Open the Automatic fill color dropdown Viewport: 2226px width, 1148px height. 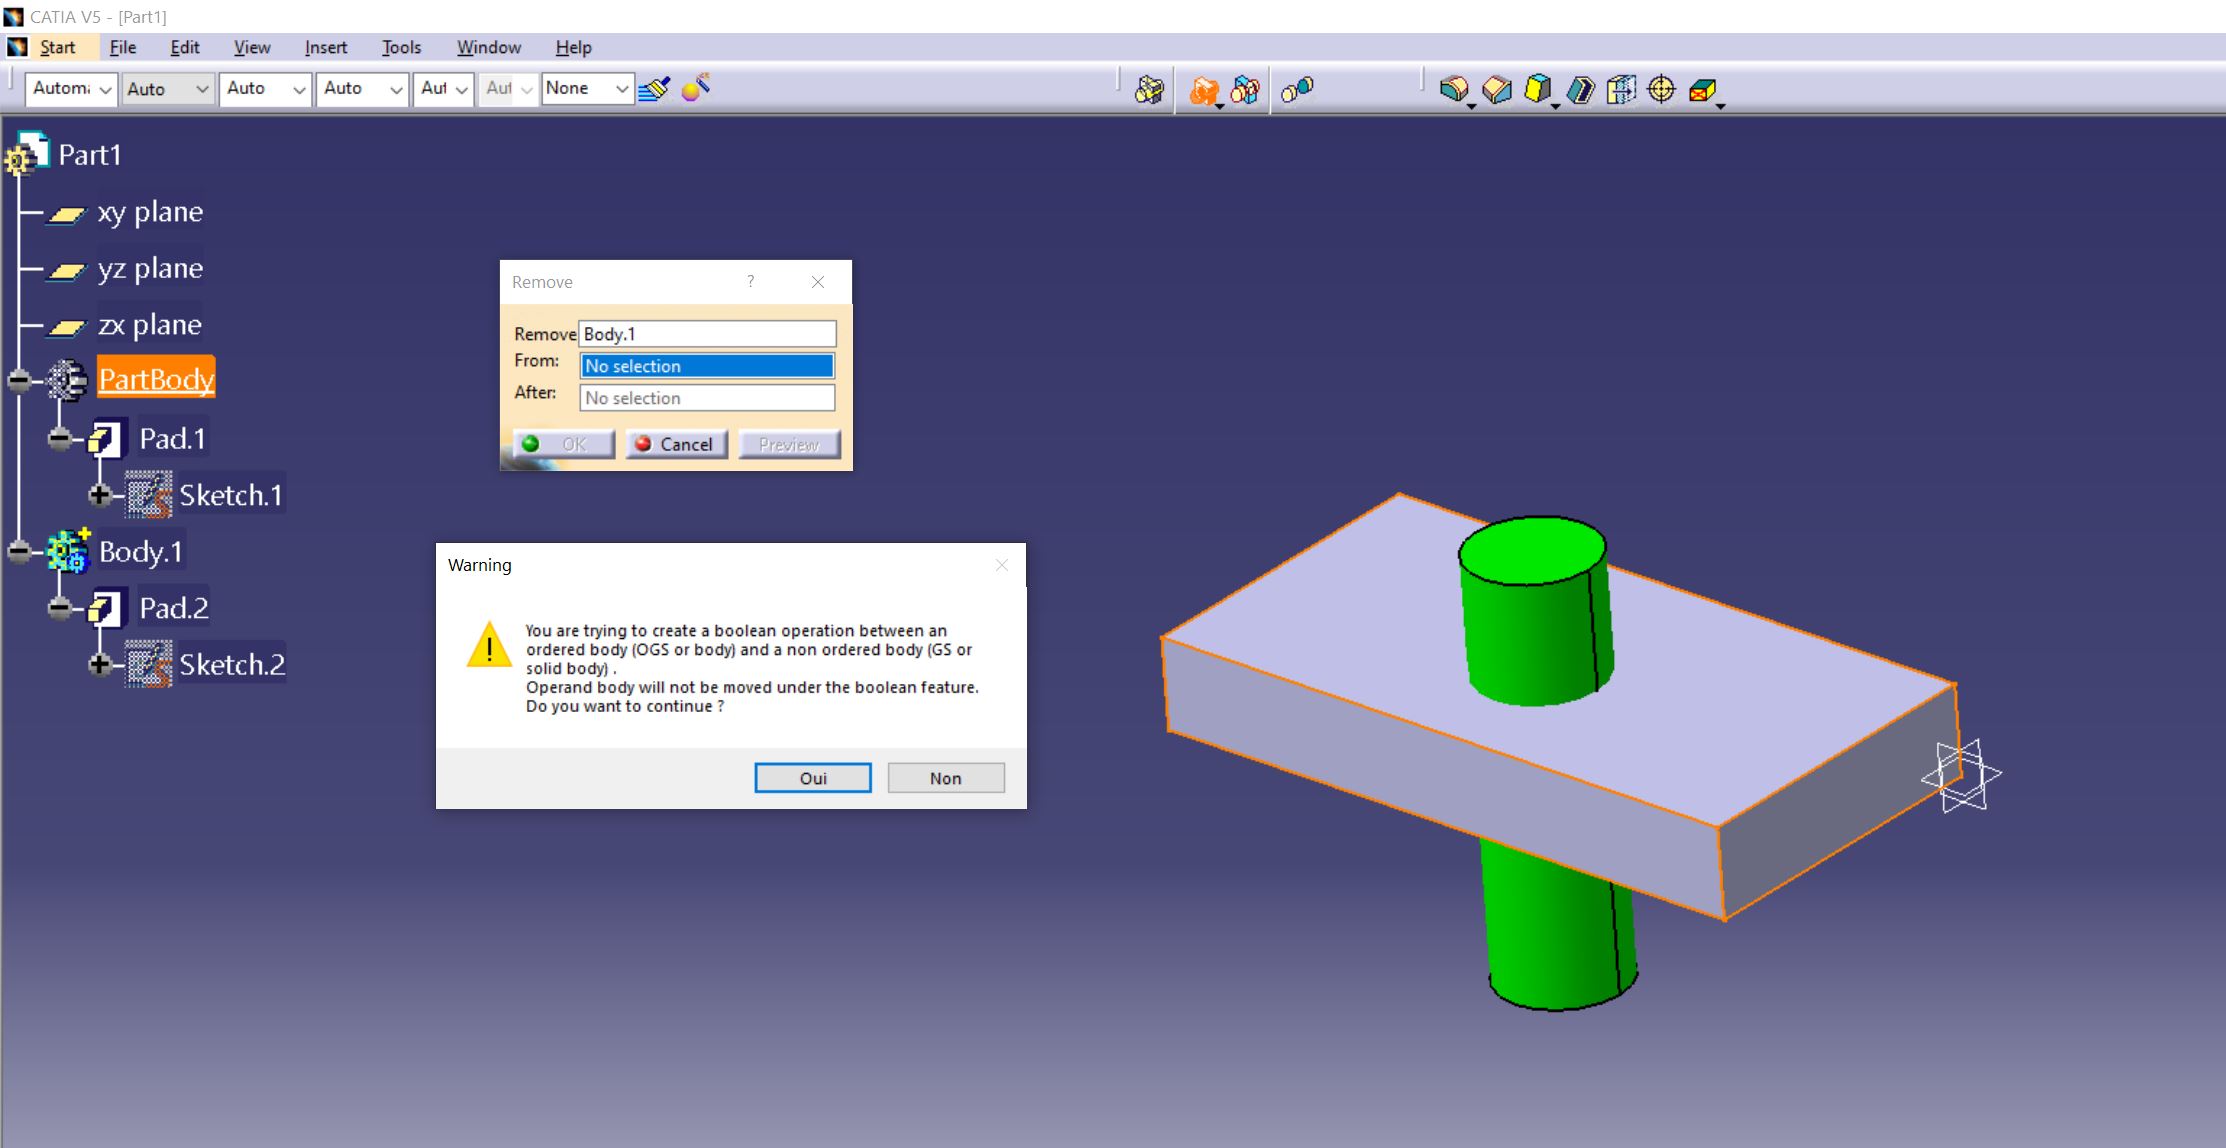pyautogui.click(x=70, y=89)
